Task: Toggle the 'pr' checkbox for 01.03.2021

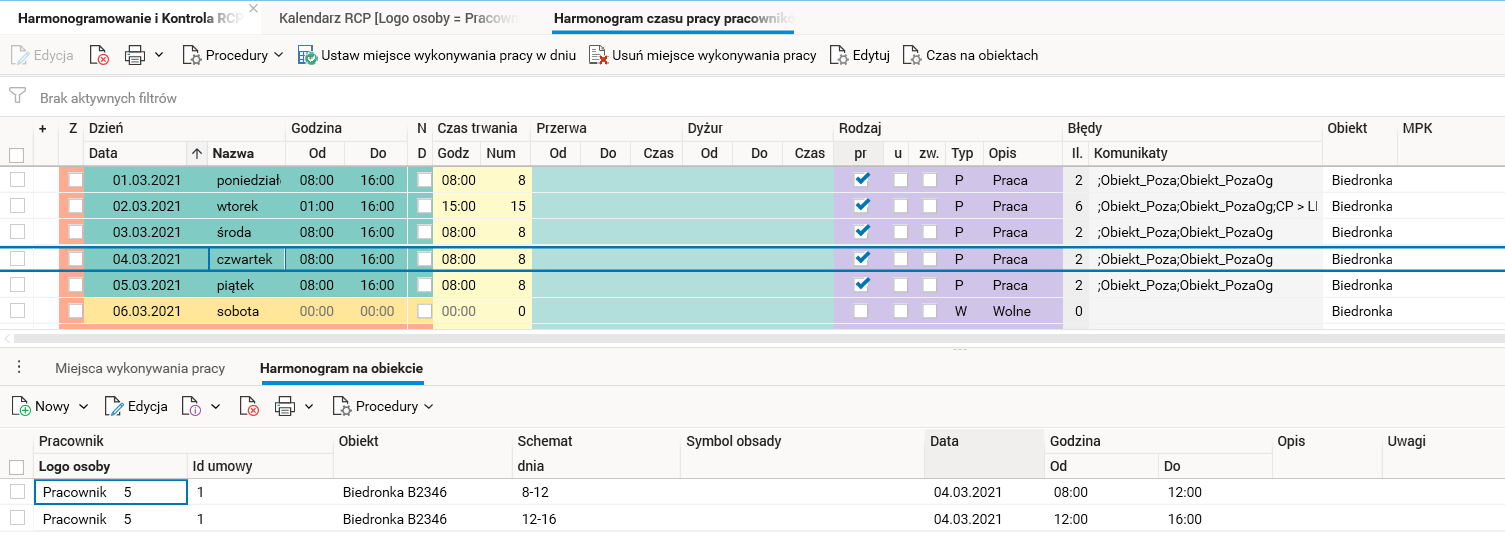Action: [862, 180]
